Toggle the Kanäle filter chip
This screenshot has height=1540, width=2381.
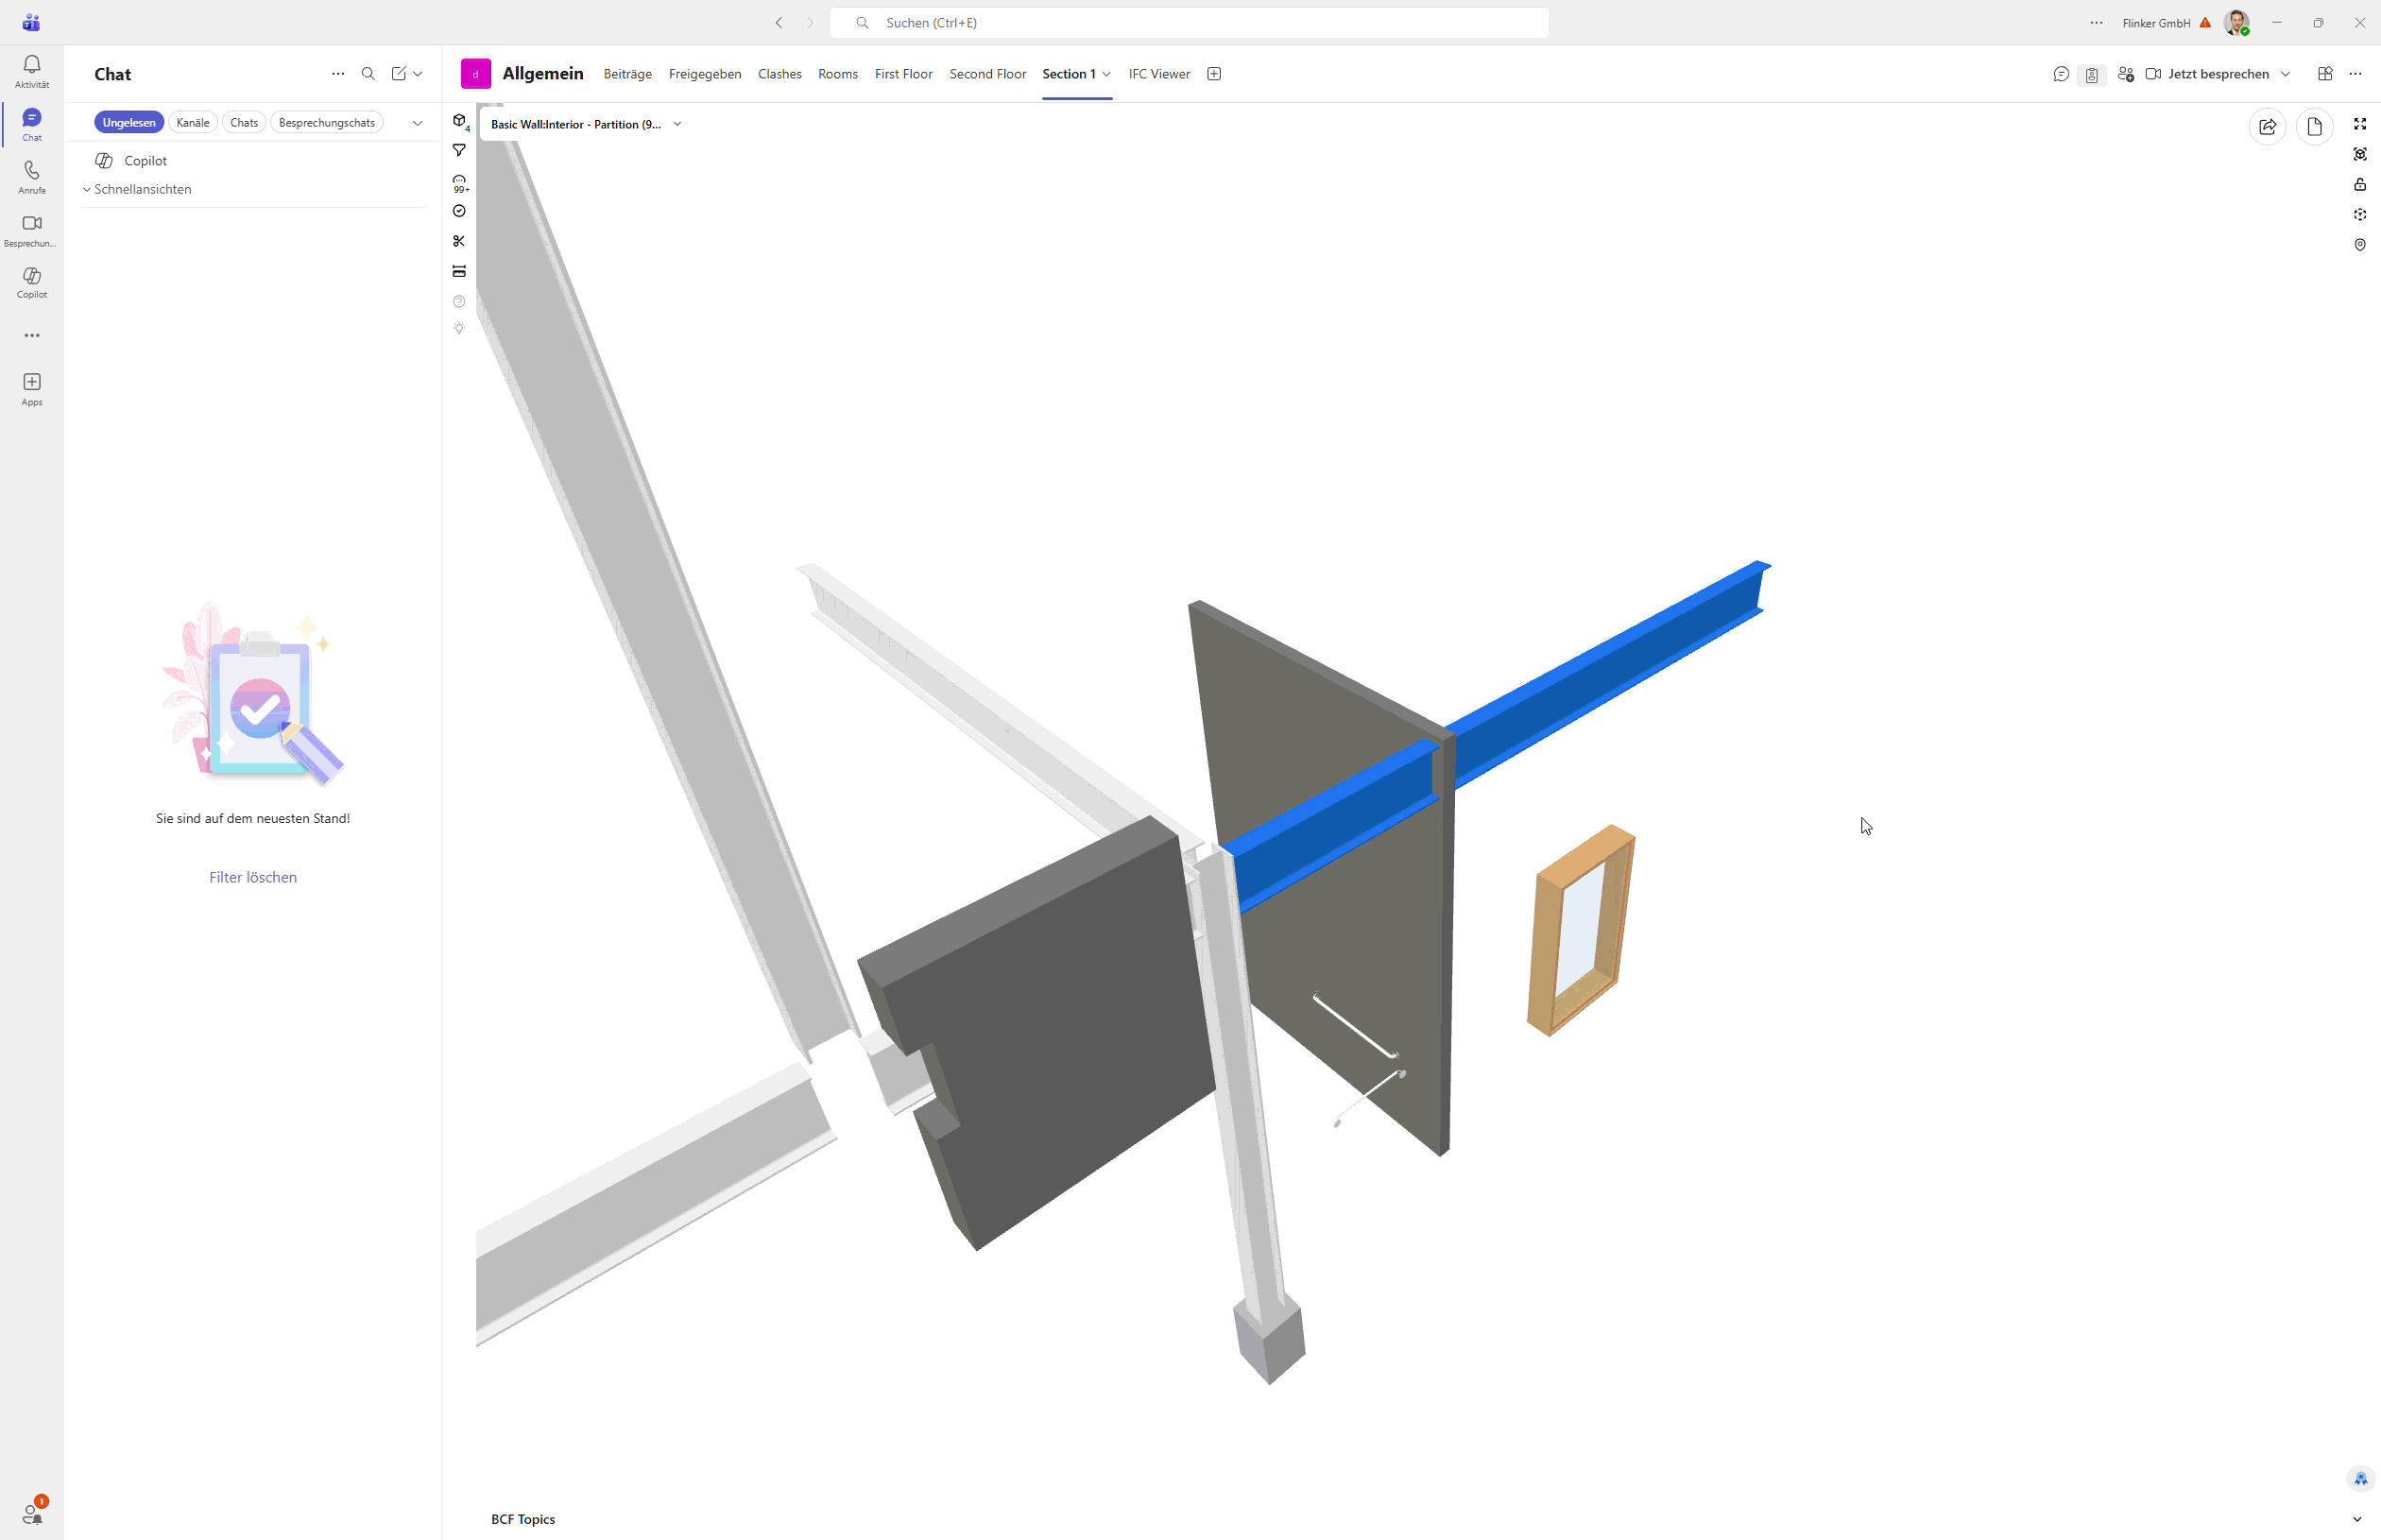[x=192, y=122]
